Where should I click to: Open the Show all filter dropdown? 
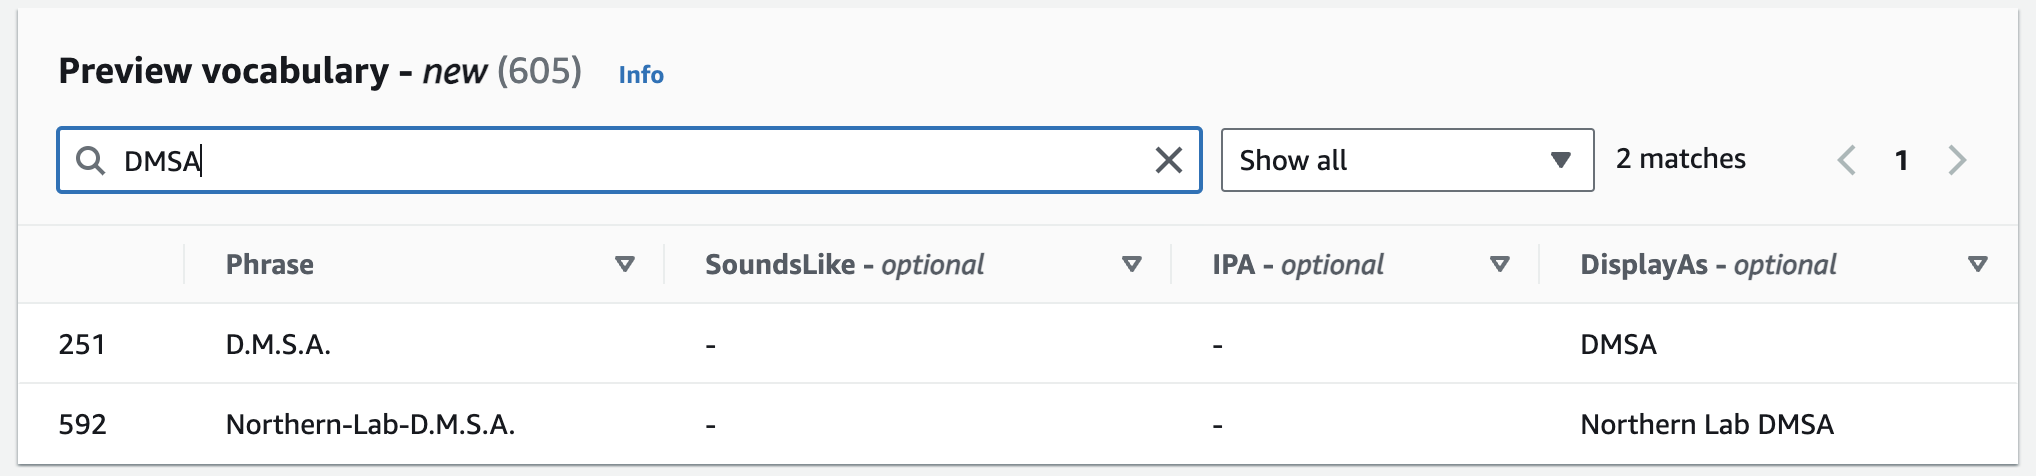click(1407, 160)
